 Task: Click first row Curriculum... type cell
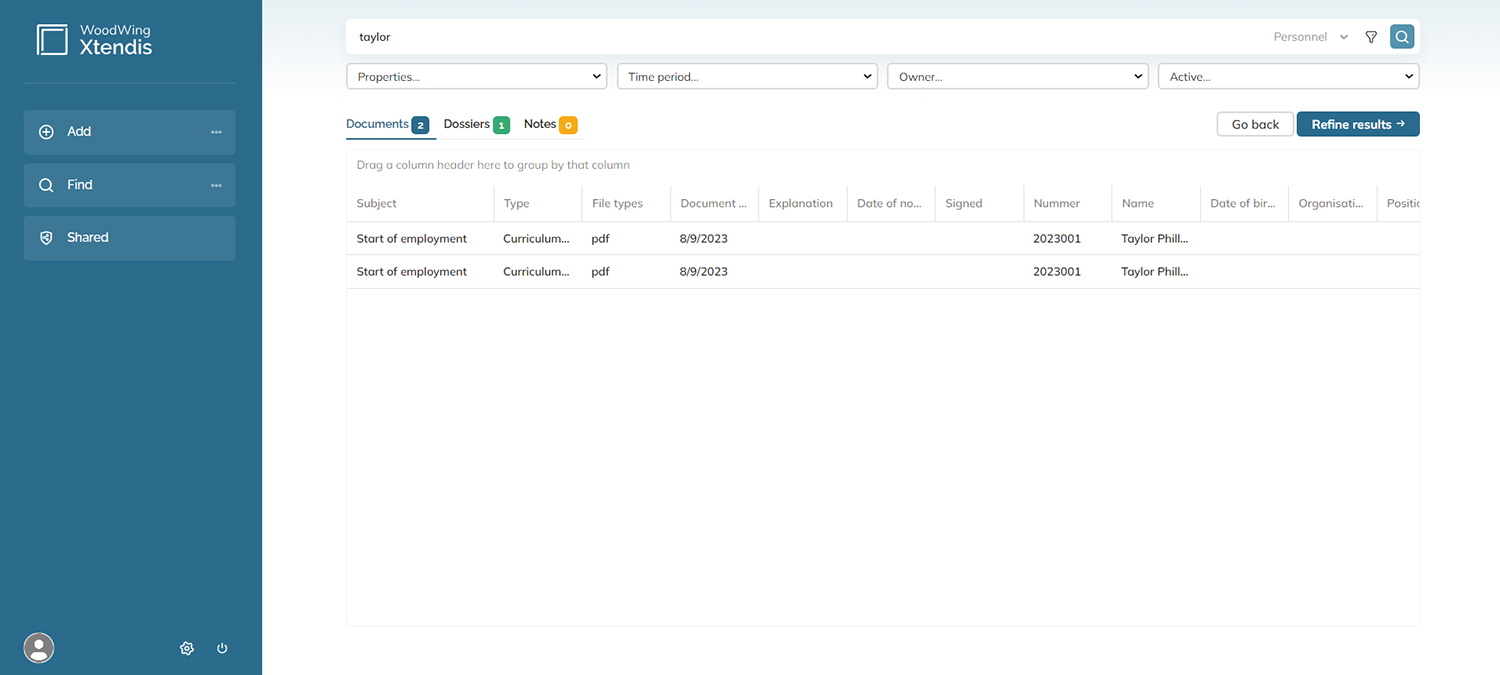pyautogui.click(x=537, y=239)
